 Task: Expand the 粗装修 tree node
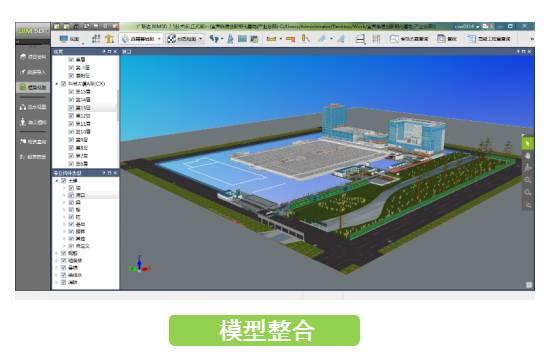57,261
